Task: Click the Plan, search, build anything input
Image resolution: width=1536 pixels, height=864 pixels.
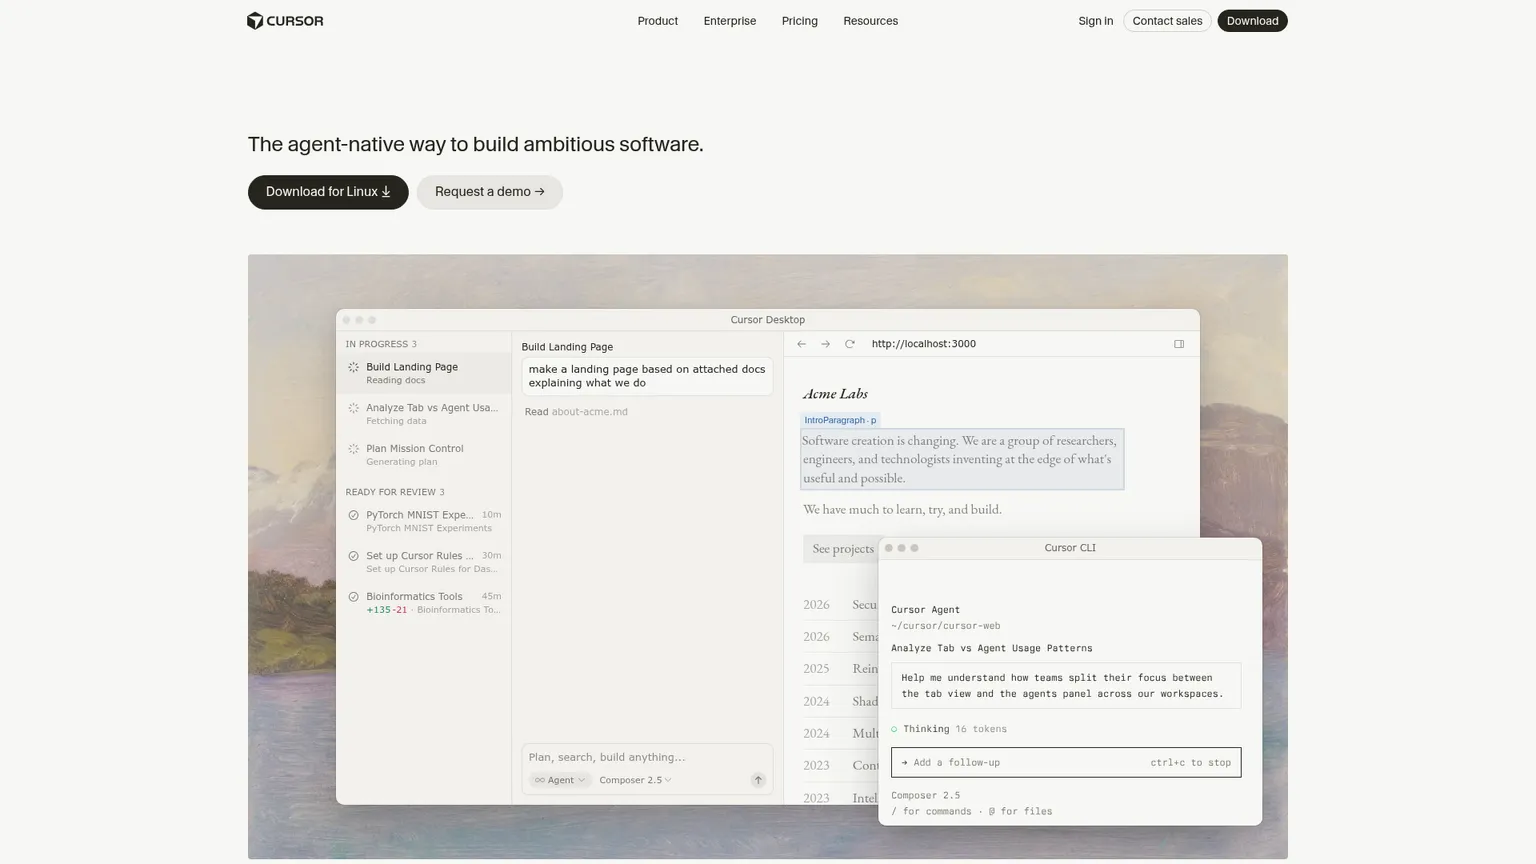Action: [x=647, y=757]
